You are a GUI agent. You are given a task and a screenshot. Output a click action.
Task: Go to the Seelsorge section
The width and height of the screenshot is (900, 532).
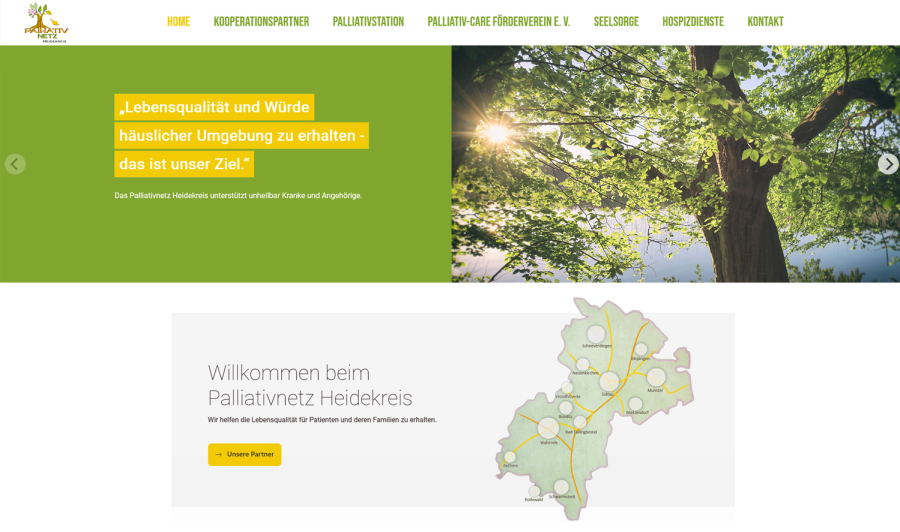[616, 22]
